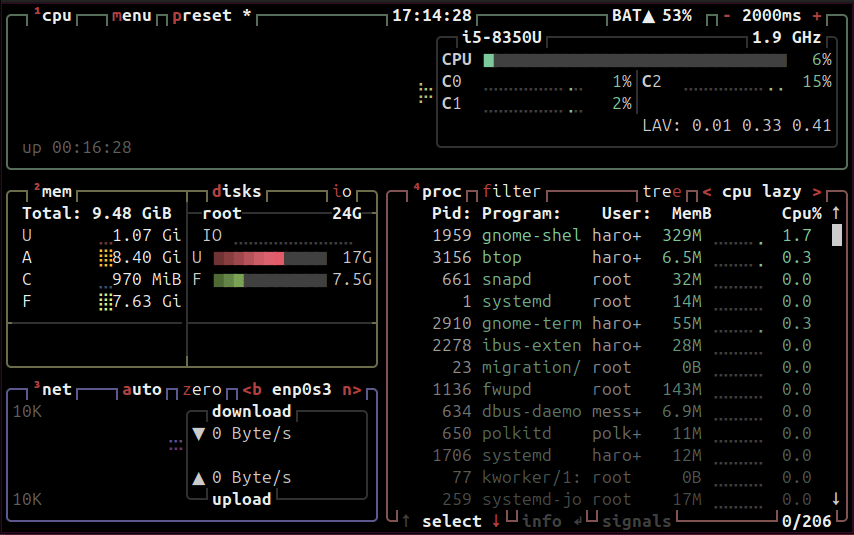Select the kworker/1: process row
The image size is (854, 535).
tap(621, 477)
